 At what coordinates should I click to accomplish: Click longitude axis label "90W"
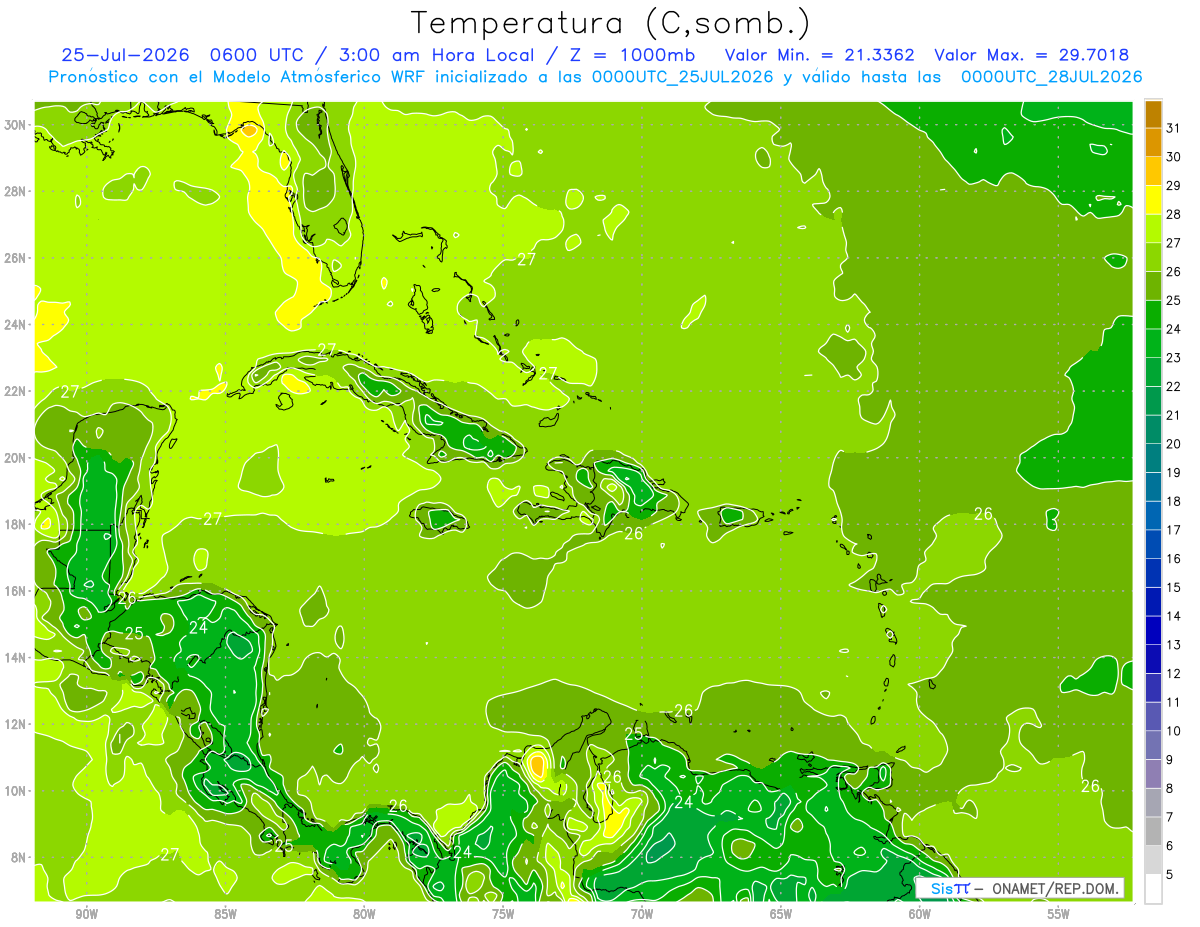(x=86, y=915)
